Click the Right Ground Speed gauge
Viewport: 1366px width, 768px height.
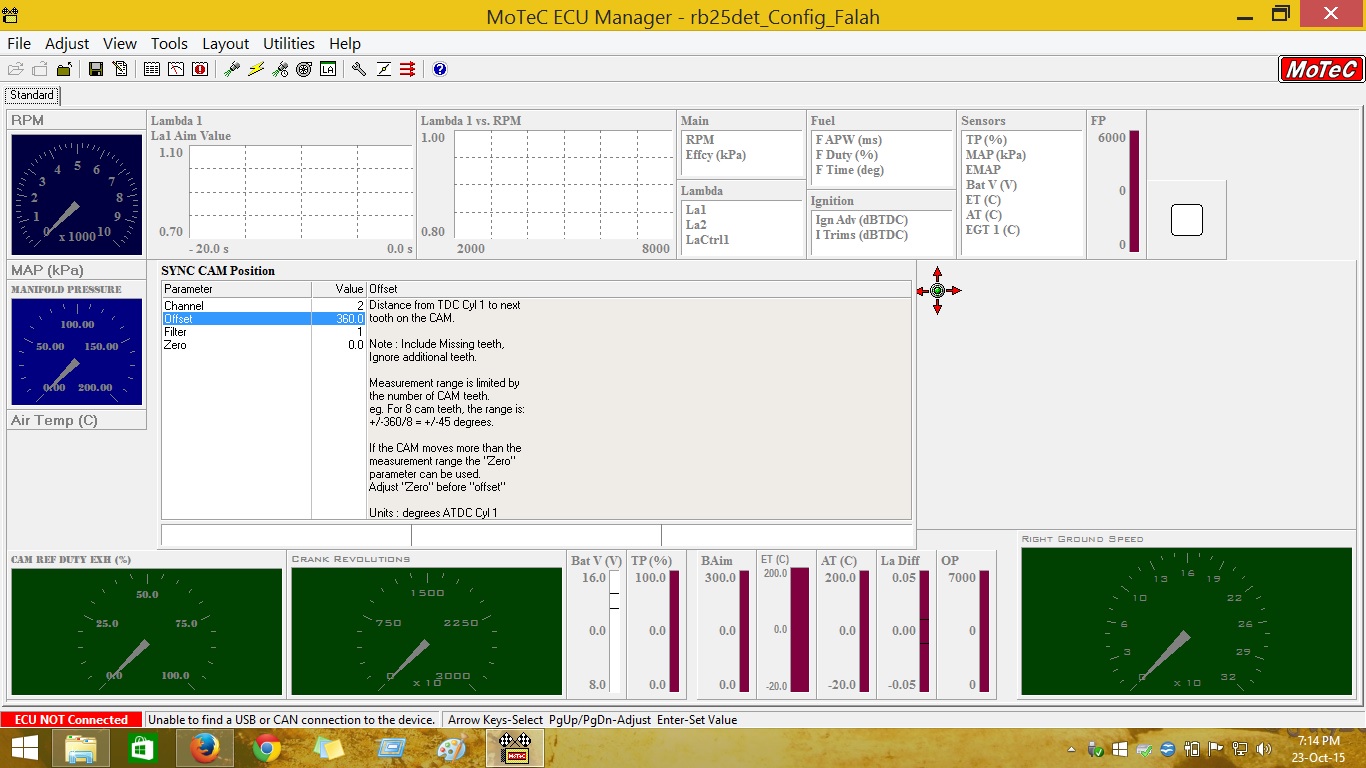coord(1186,620)
